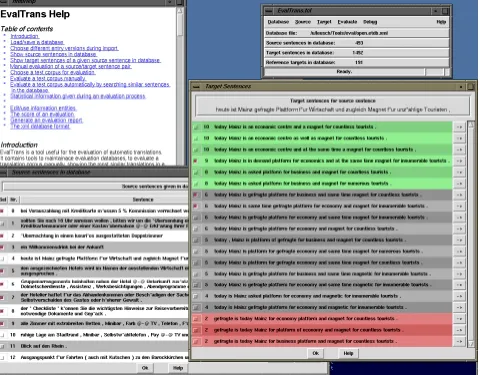The image size is (480, 375).
Task: Open 'Load/save a database' help link
Action: (37, 42)
